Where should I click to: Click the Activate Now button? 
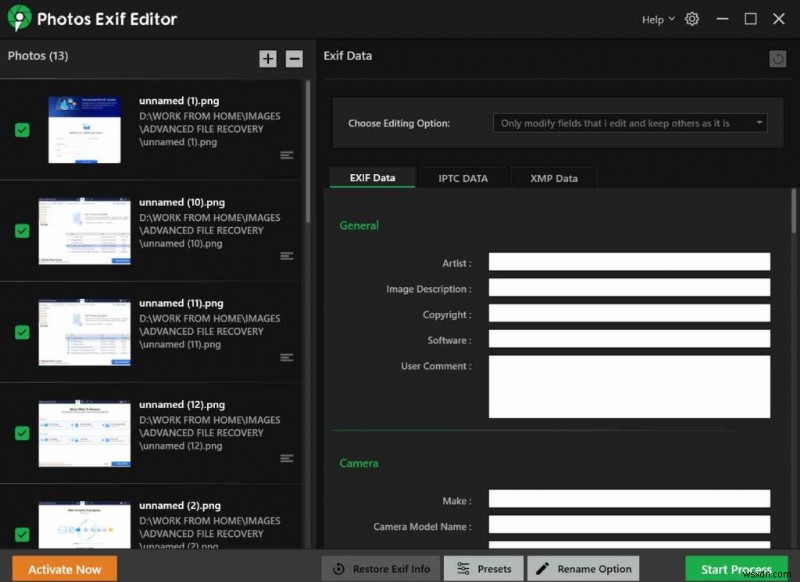click(x=63, y=568)
